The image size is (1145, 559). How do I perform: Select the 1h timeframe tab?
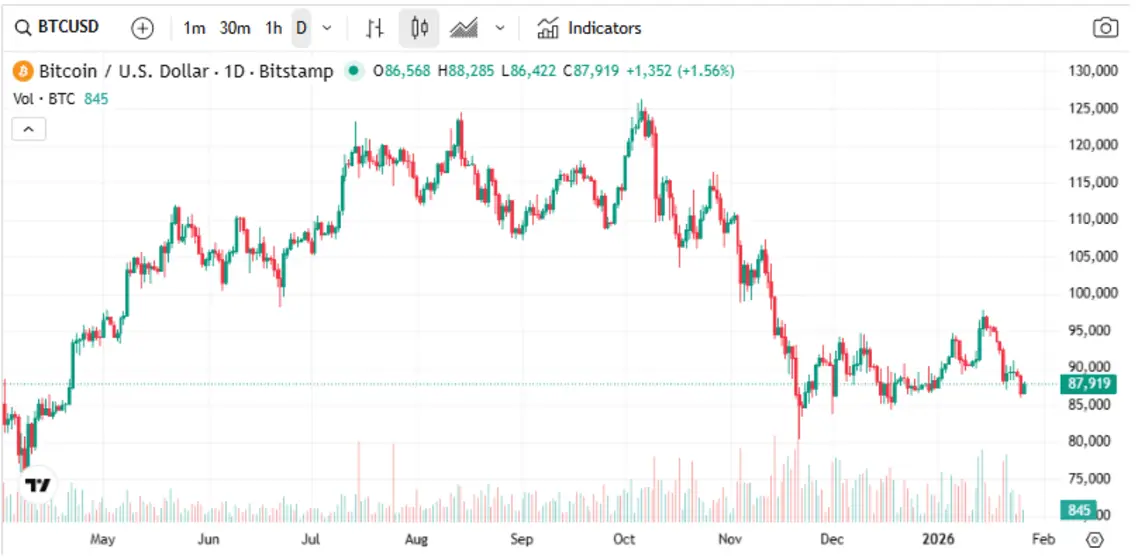(x=274, y=28)
